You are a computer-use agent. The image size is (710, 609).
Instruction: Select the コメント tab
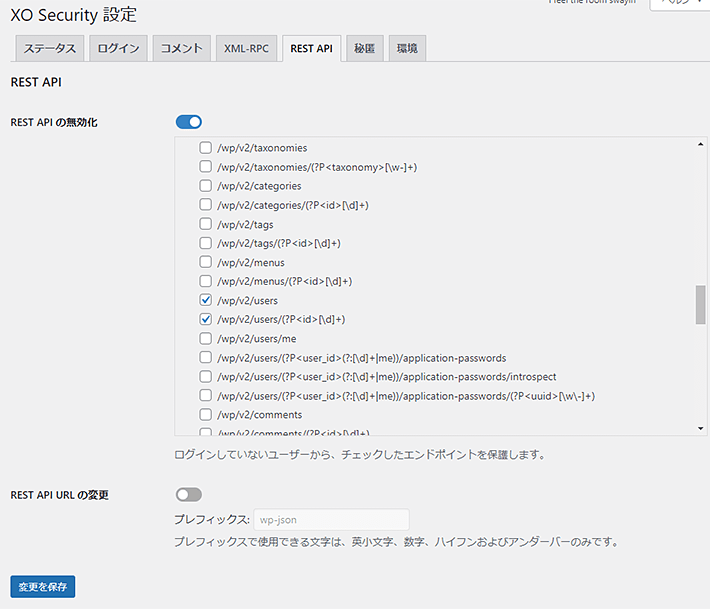pyautogui.click(x=182, y=48)
